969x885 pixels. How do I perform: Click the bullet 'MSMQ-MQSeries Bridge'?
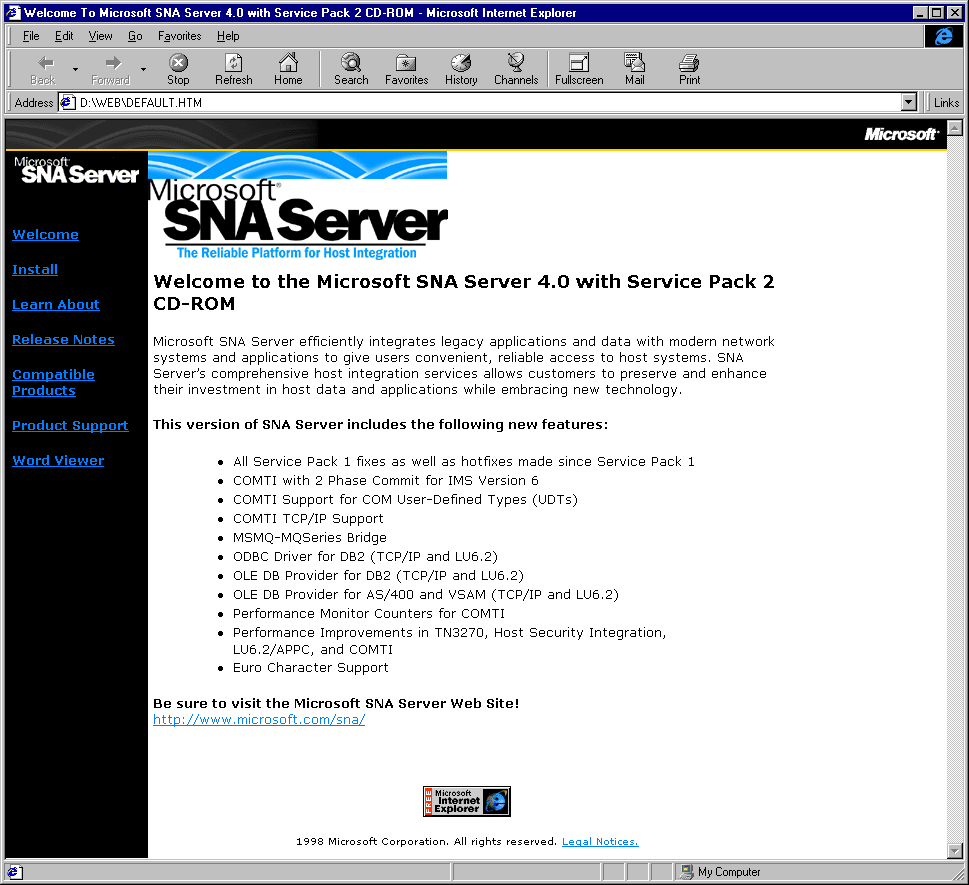coord(310,538)
